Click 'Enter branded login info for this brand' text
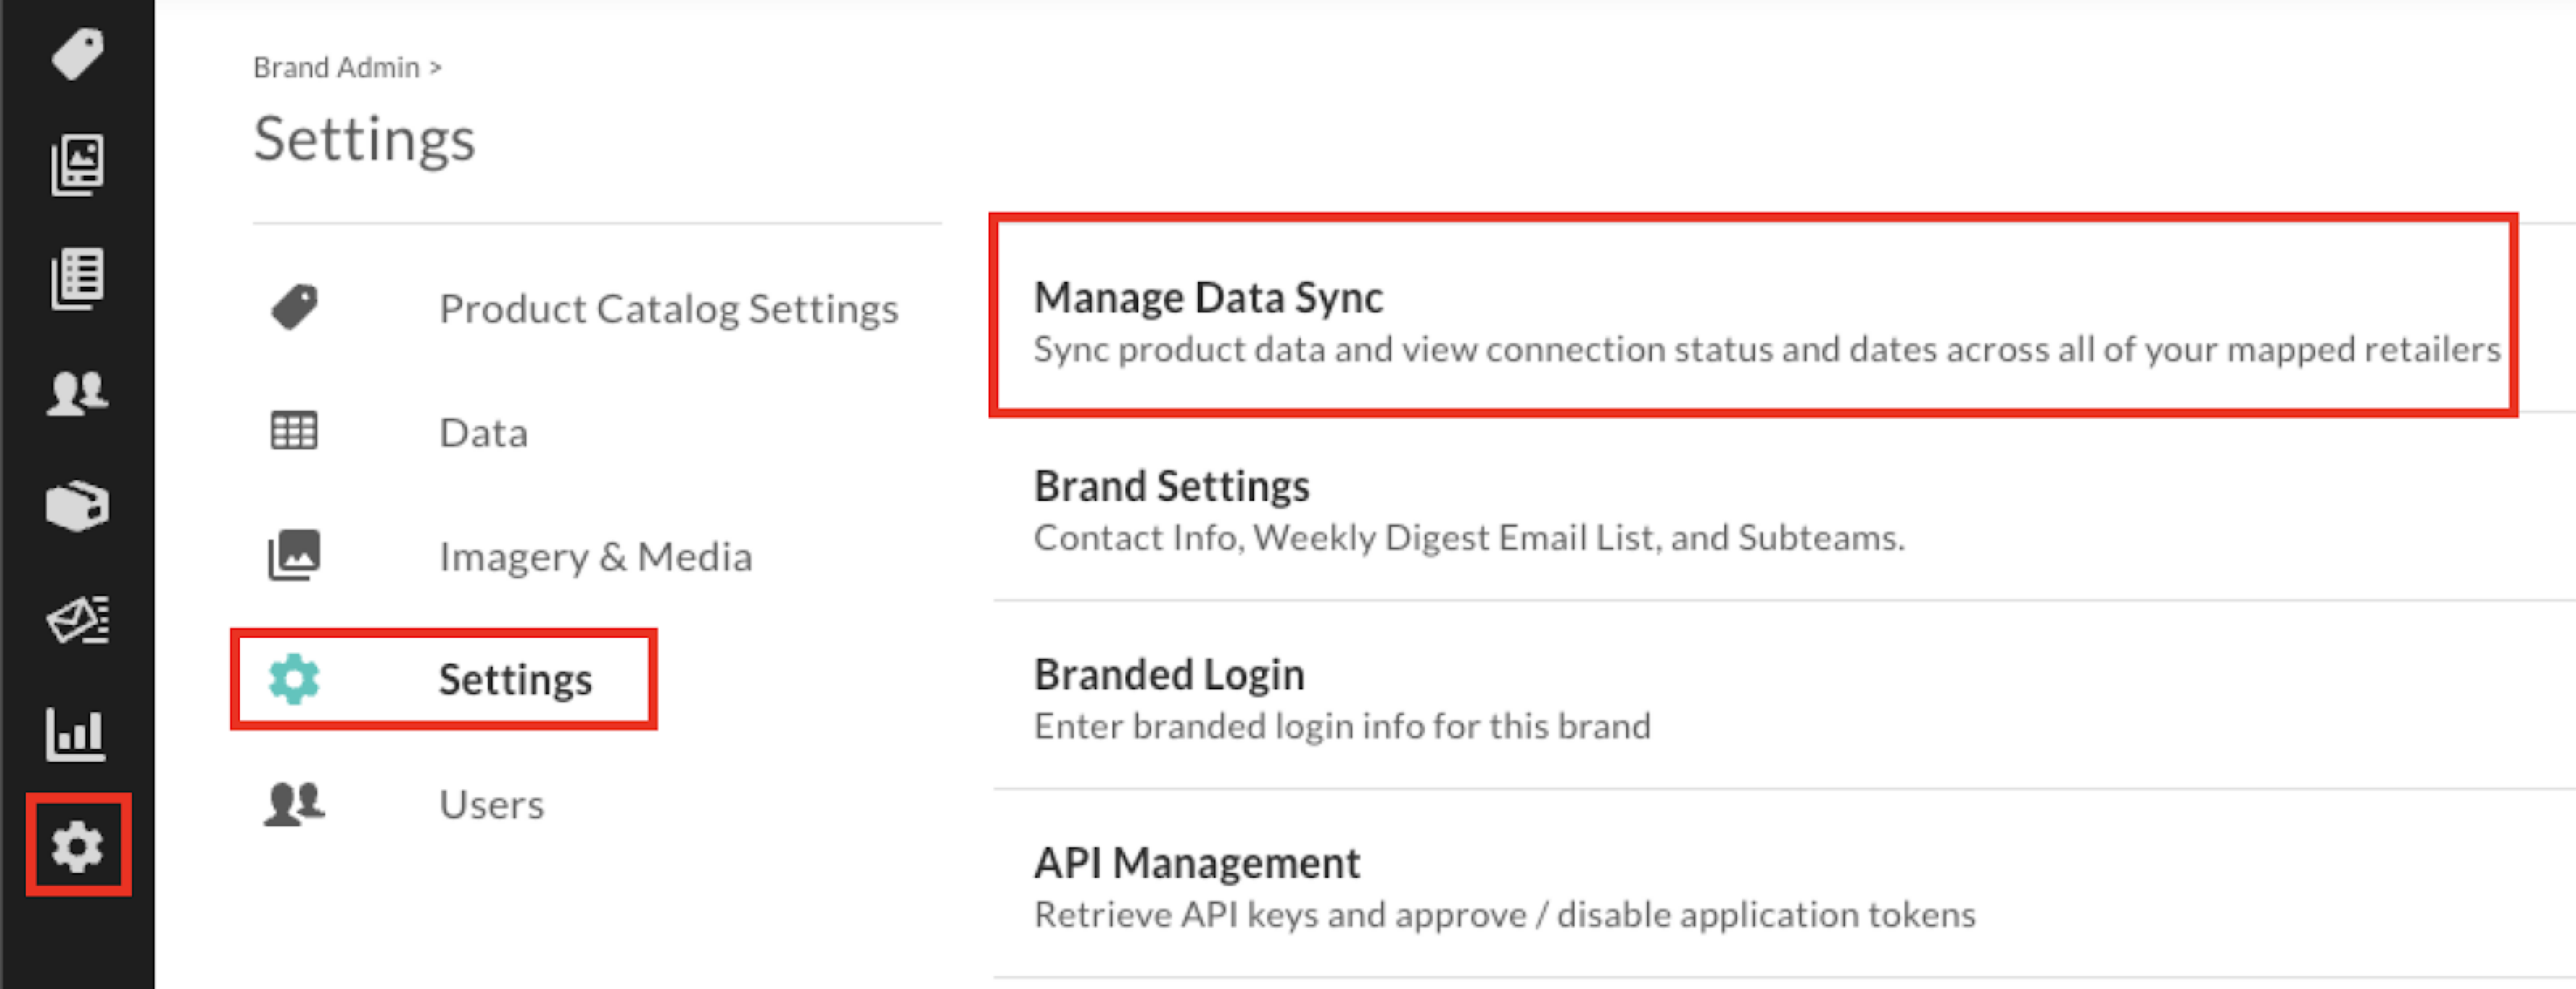This screenshot has height=989, width=2576. (x=1342, y=726)
